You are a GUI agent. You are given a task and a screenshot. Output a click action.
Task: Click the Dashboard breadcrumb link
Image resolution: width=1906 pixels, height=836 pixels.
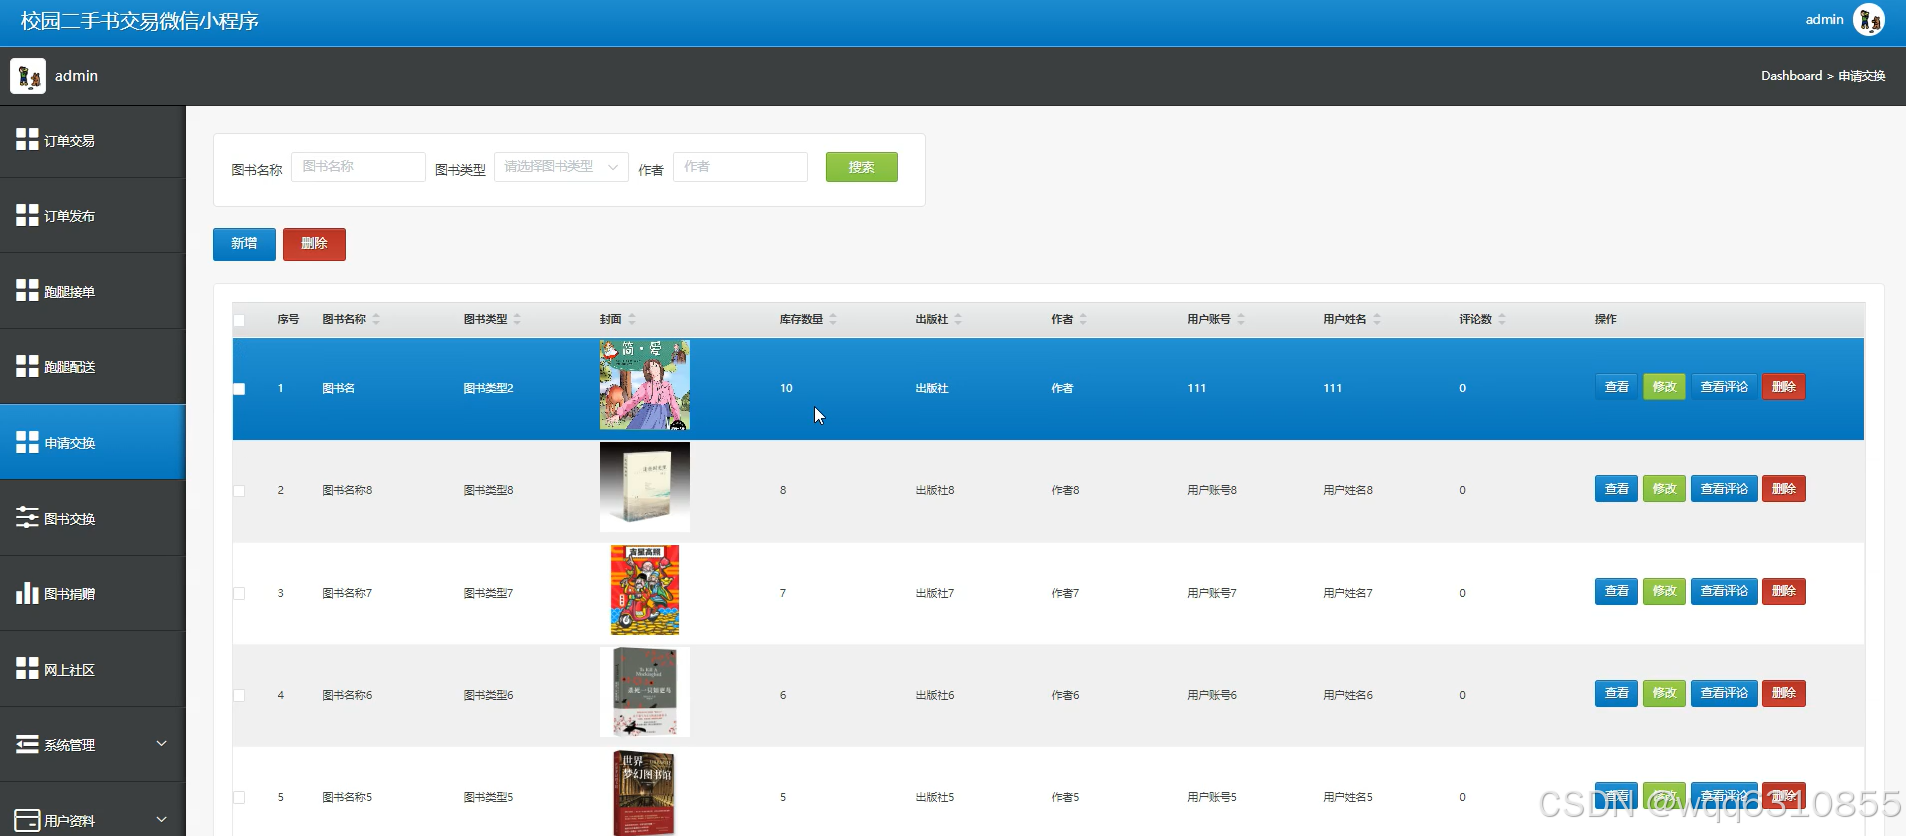click(x=1791, y=76)
